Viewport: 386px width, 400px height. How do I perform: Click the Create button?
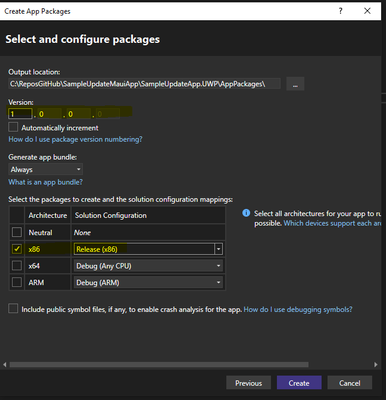(299, 383)
